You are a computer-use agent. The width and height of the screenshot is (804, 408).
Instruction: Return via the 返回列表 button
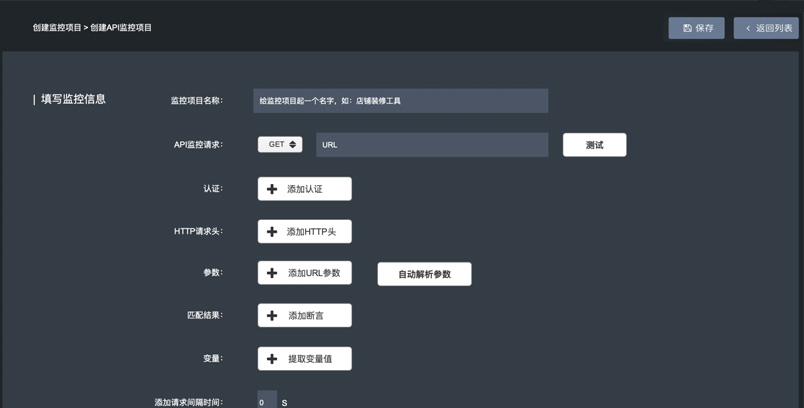pos(766,28)
